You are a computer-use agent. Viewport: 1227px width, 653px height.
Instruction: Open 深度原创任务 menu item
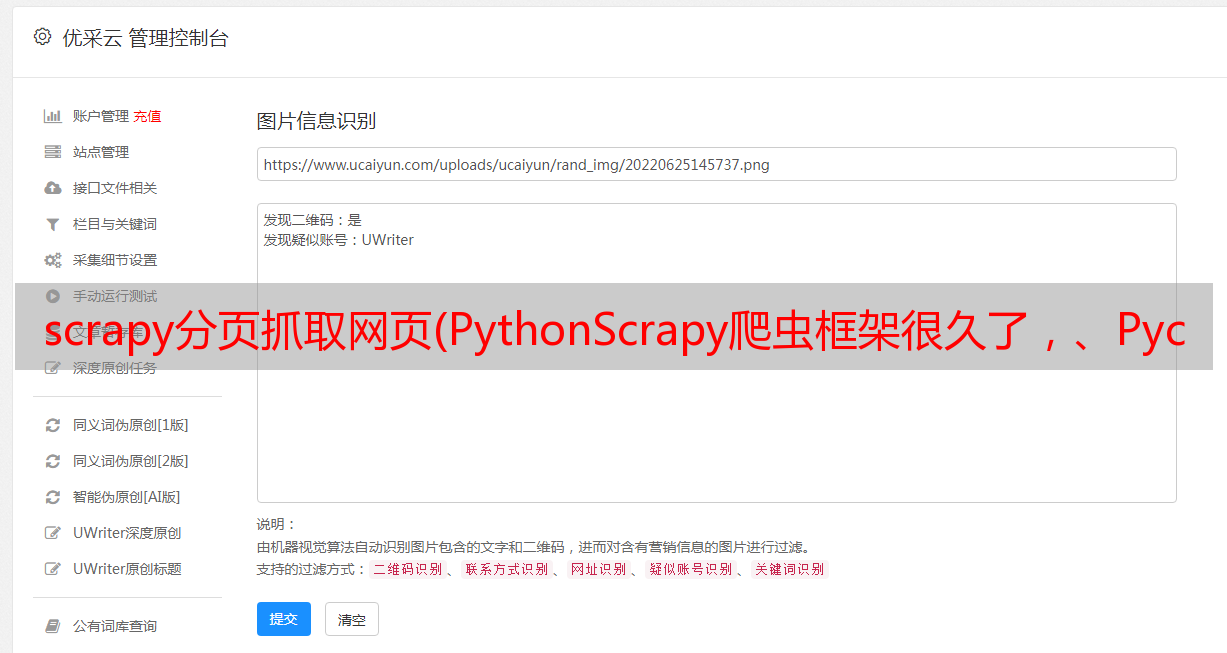pos(115,368)
